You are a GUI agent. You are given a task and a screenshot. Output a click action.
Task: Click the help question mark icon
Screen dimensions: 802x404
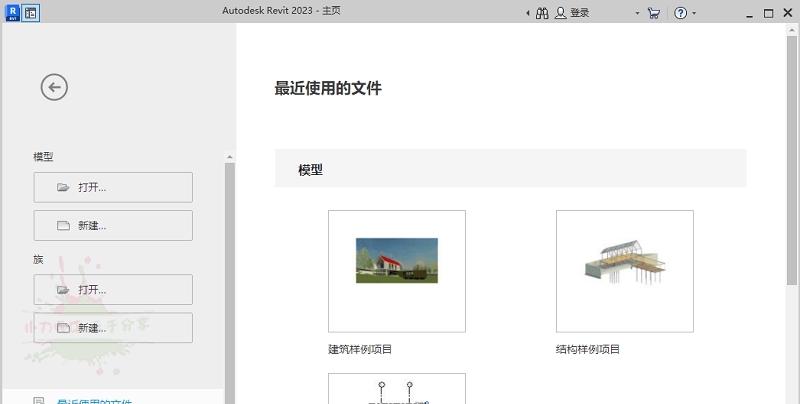(680, 13)
